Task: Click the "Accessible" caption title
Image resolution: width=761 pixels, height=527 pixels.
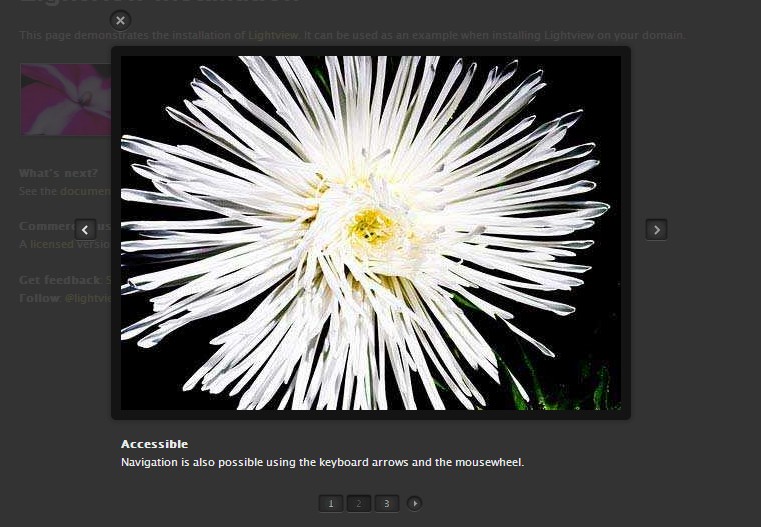Action: coord(154,444)
